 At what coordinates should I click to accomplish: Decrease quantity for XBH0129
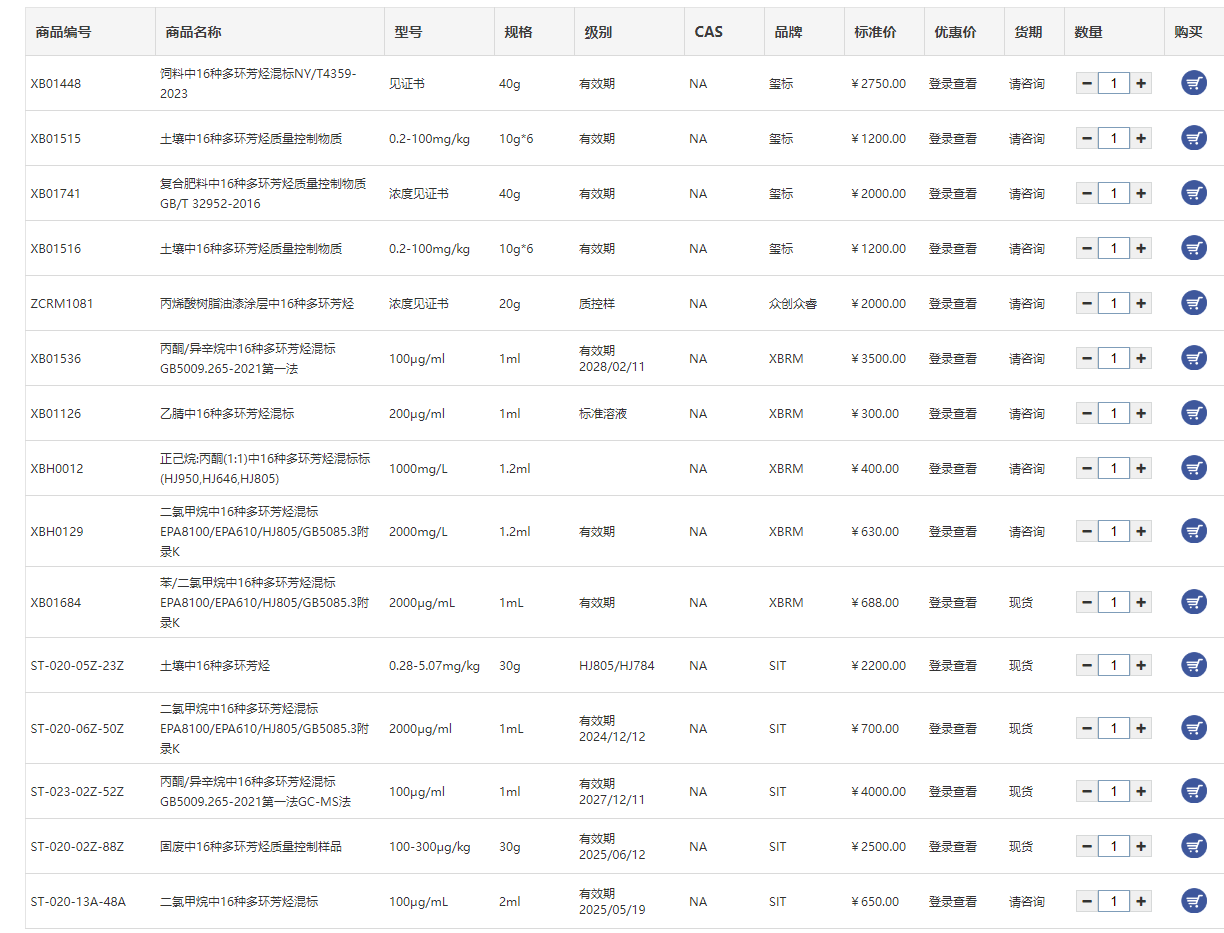(1087, 531)
